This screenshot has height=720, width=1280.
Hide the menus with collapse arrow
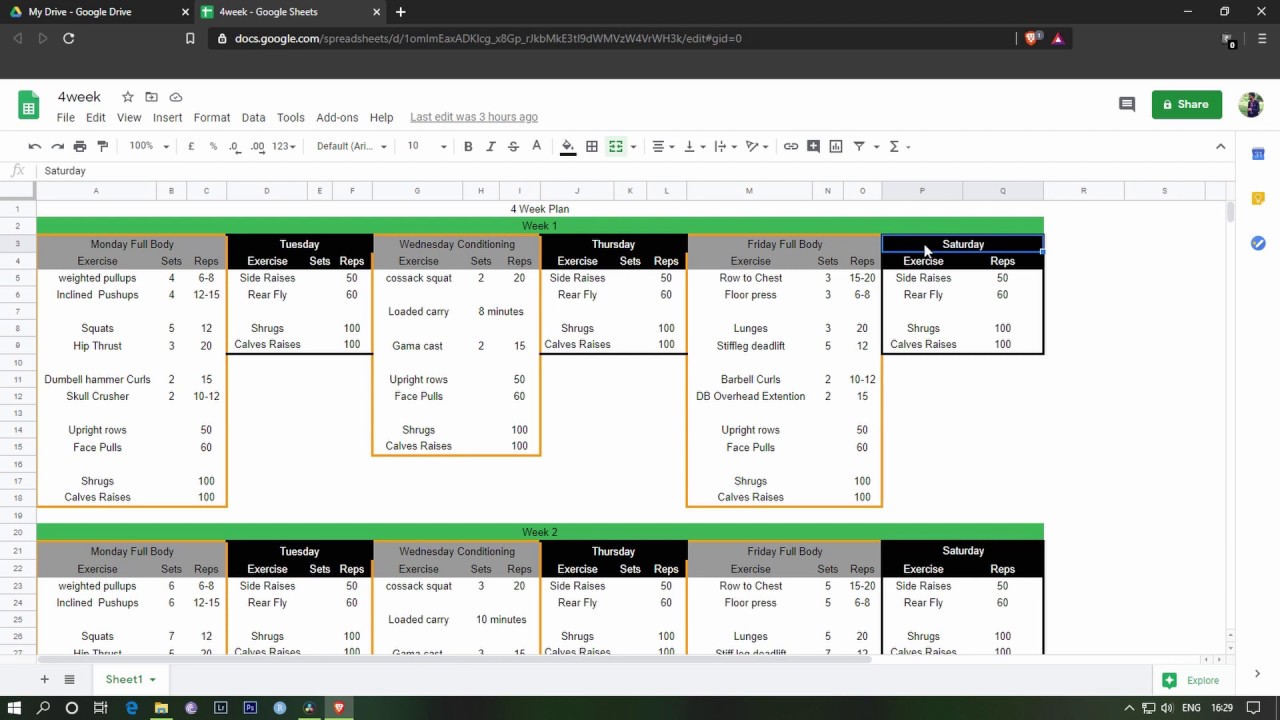click(x=1220, y=146)
